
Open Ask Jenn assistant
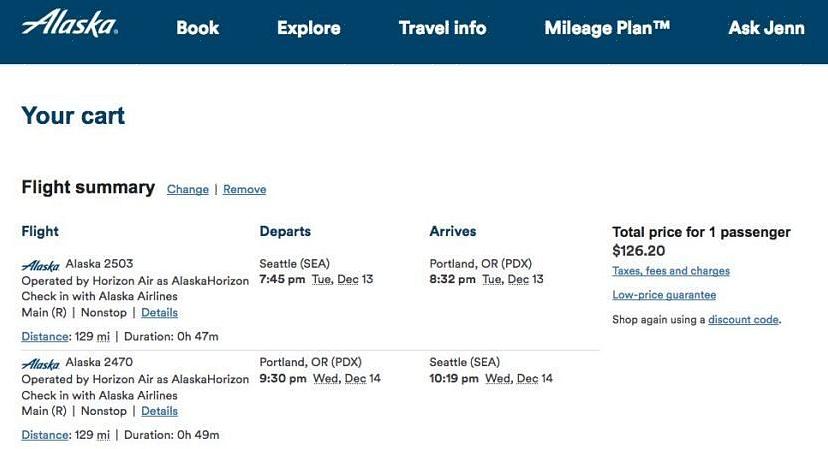click(x=767, y=28)
